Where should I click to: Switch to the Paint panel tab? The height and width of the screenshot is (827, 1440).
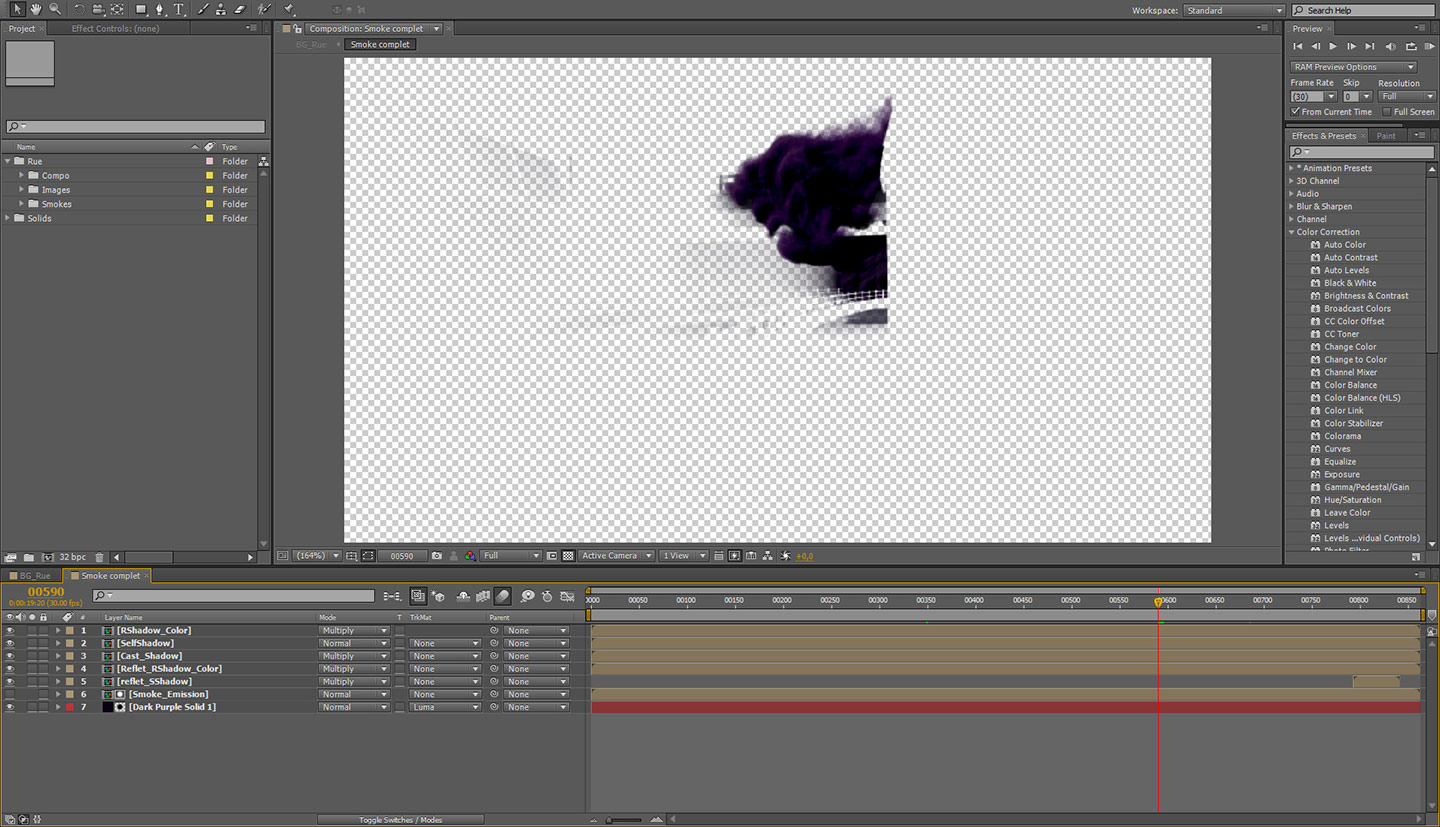click(1386, 136)
